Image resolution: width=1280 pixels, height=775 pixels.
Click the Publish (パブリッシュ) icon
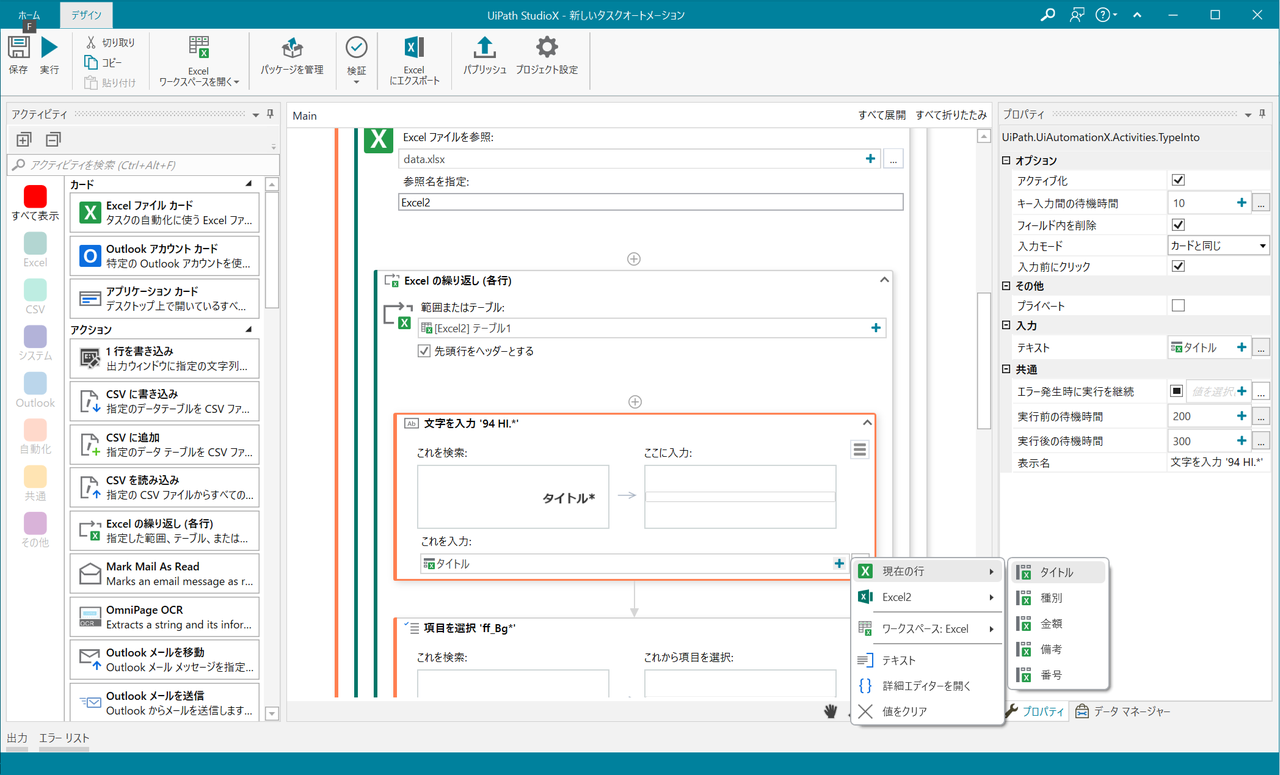coord(484,48)
